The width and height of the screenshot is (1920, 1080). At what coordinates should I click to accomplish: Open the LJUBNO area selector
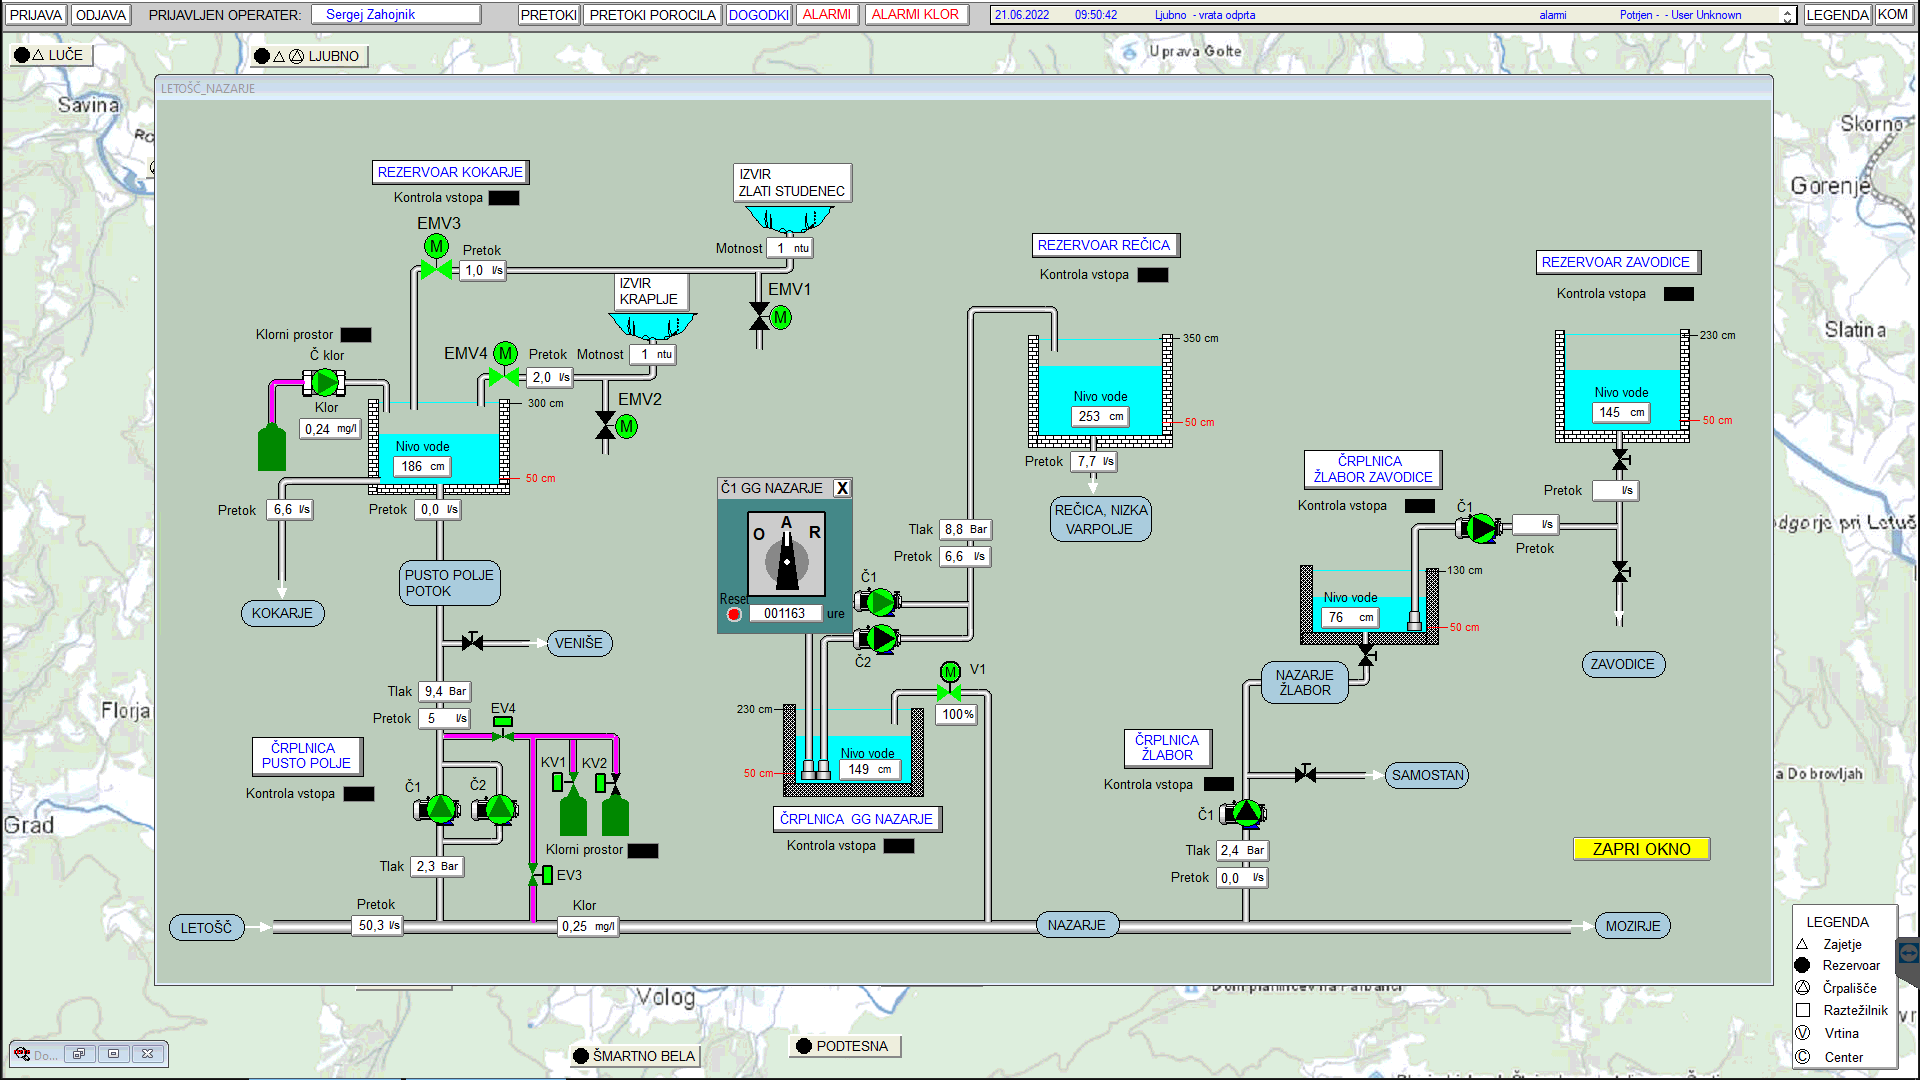click(x=310, y=56)
